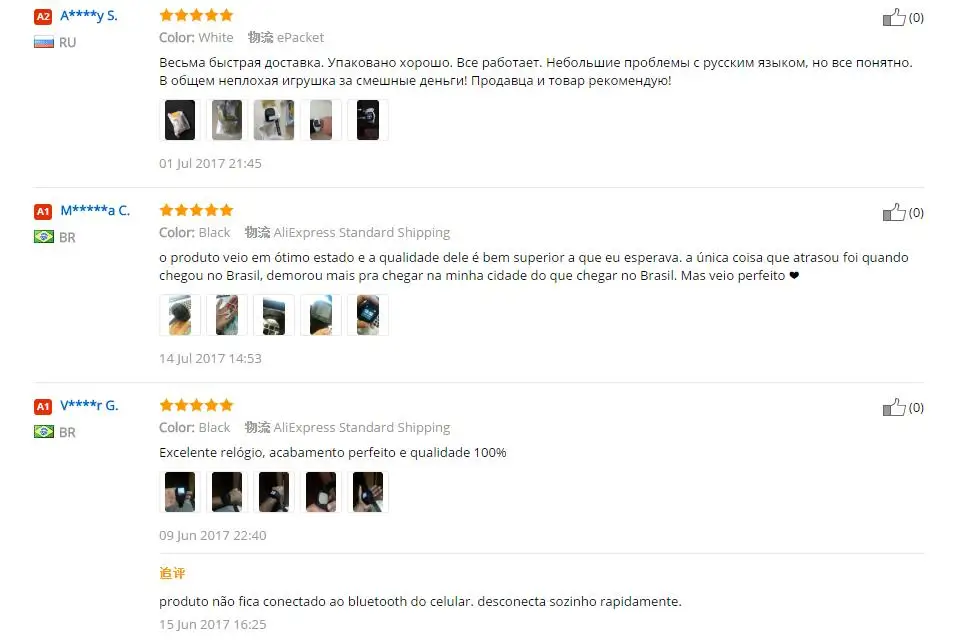Like A****y S.'s review with thumbs-up
This screenshot has width=956, height=641.
[894, 17]
